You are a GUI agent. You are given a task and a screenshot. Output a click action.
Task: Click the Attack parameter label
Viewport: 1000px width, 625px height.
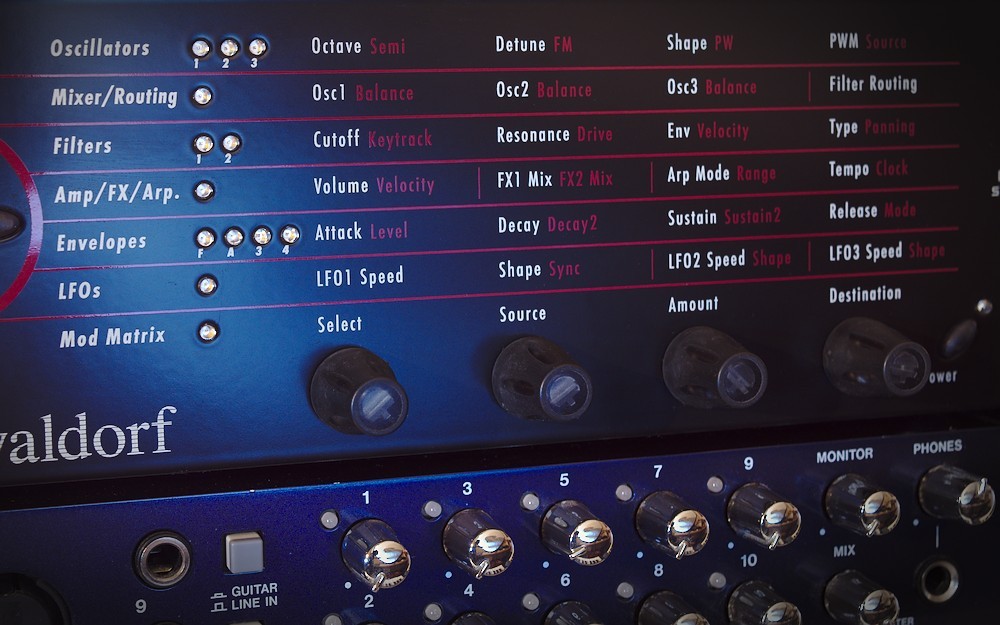339,232
